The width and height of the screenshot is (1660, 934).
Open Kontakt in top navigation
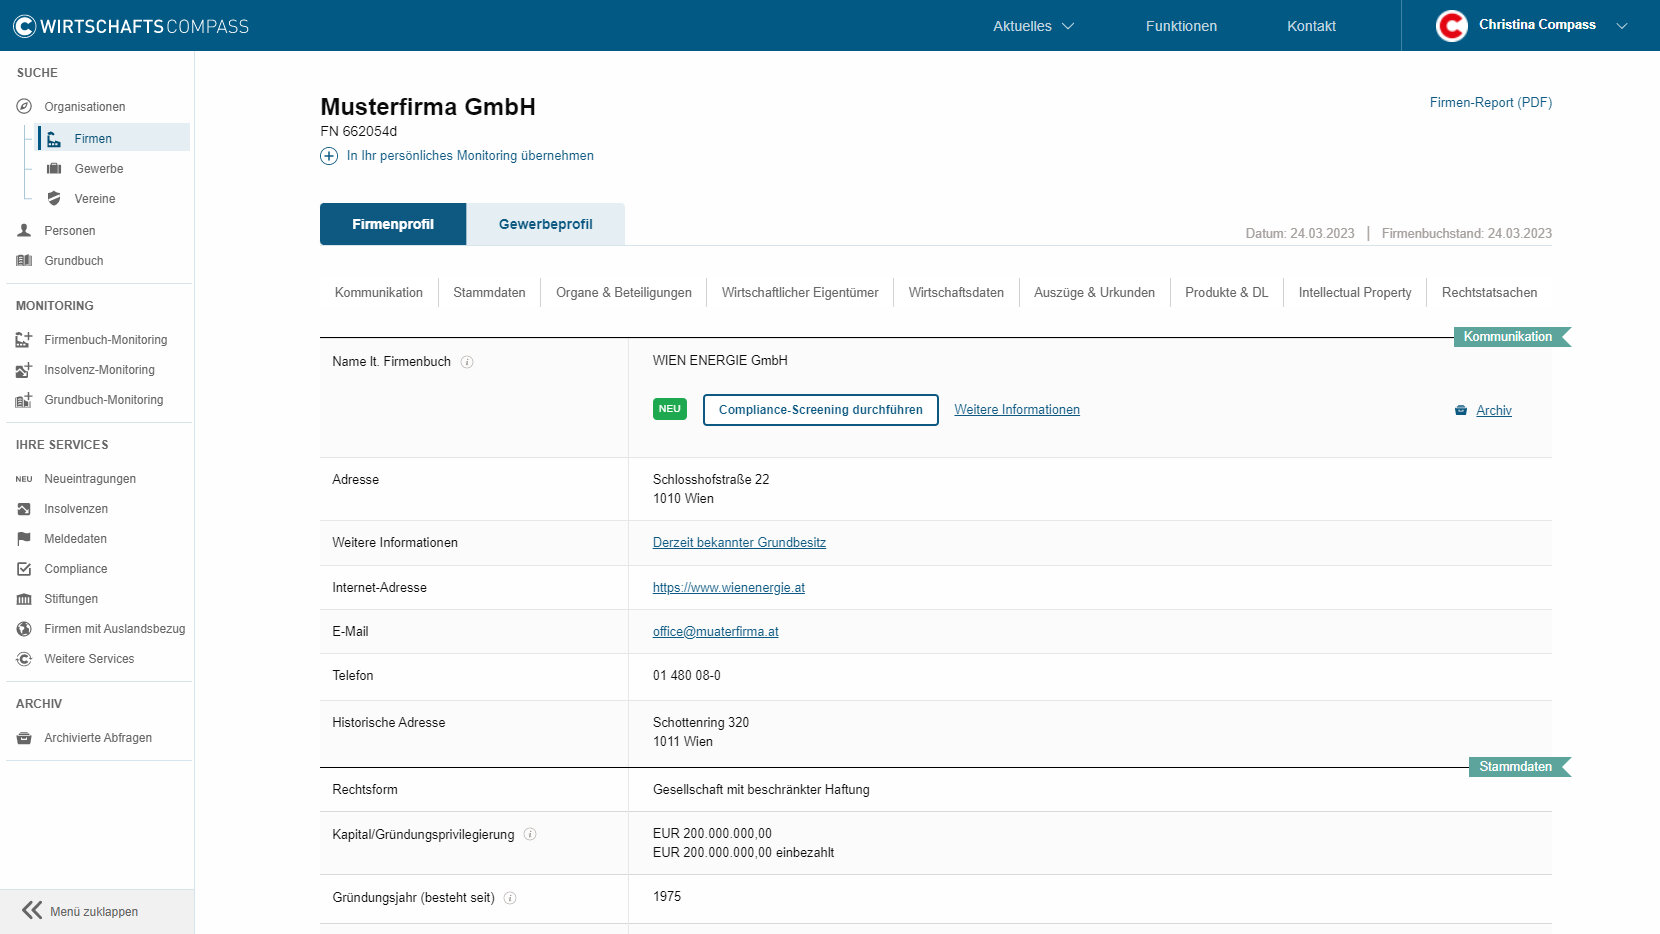pyautogui.click(x=1311, y=26)
